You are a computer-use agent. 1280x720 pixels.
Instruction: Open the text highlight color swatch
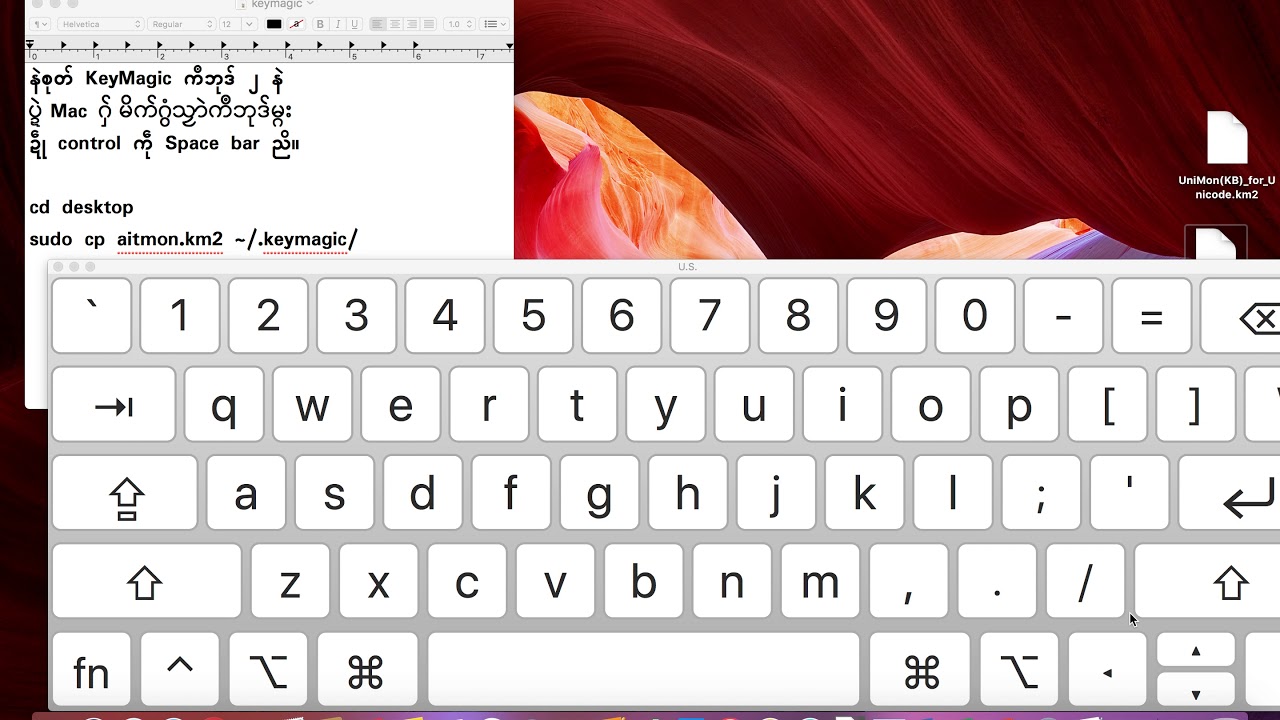296,24
